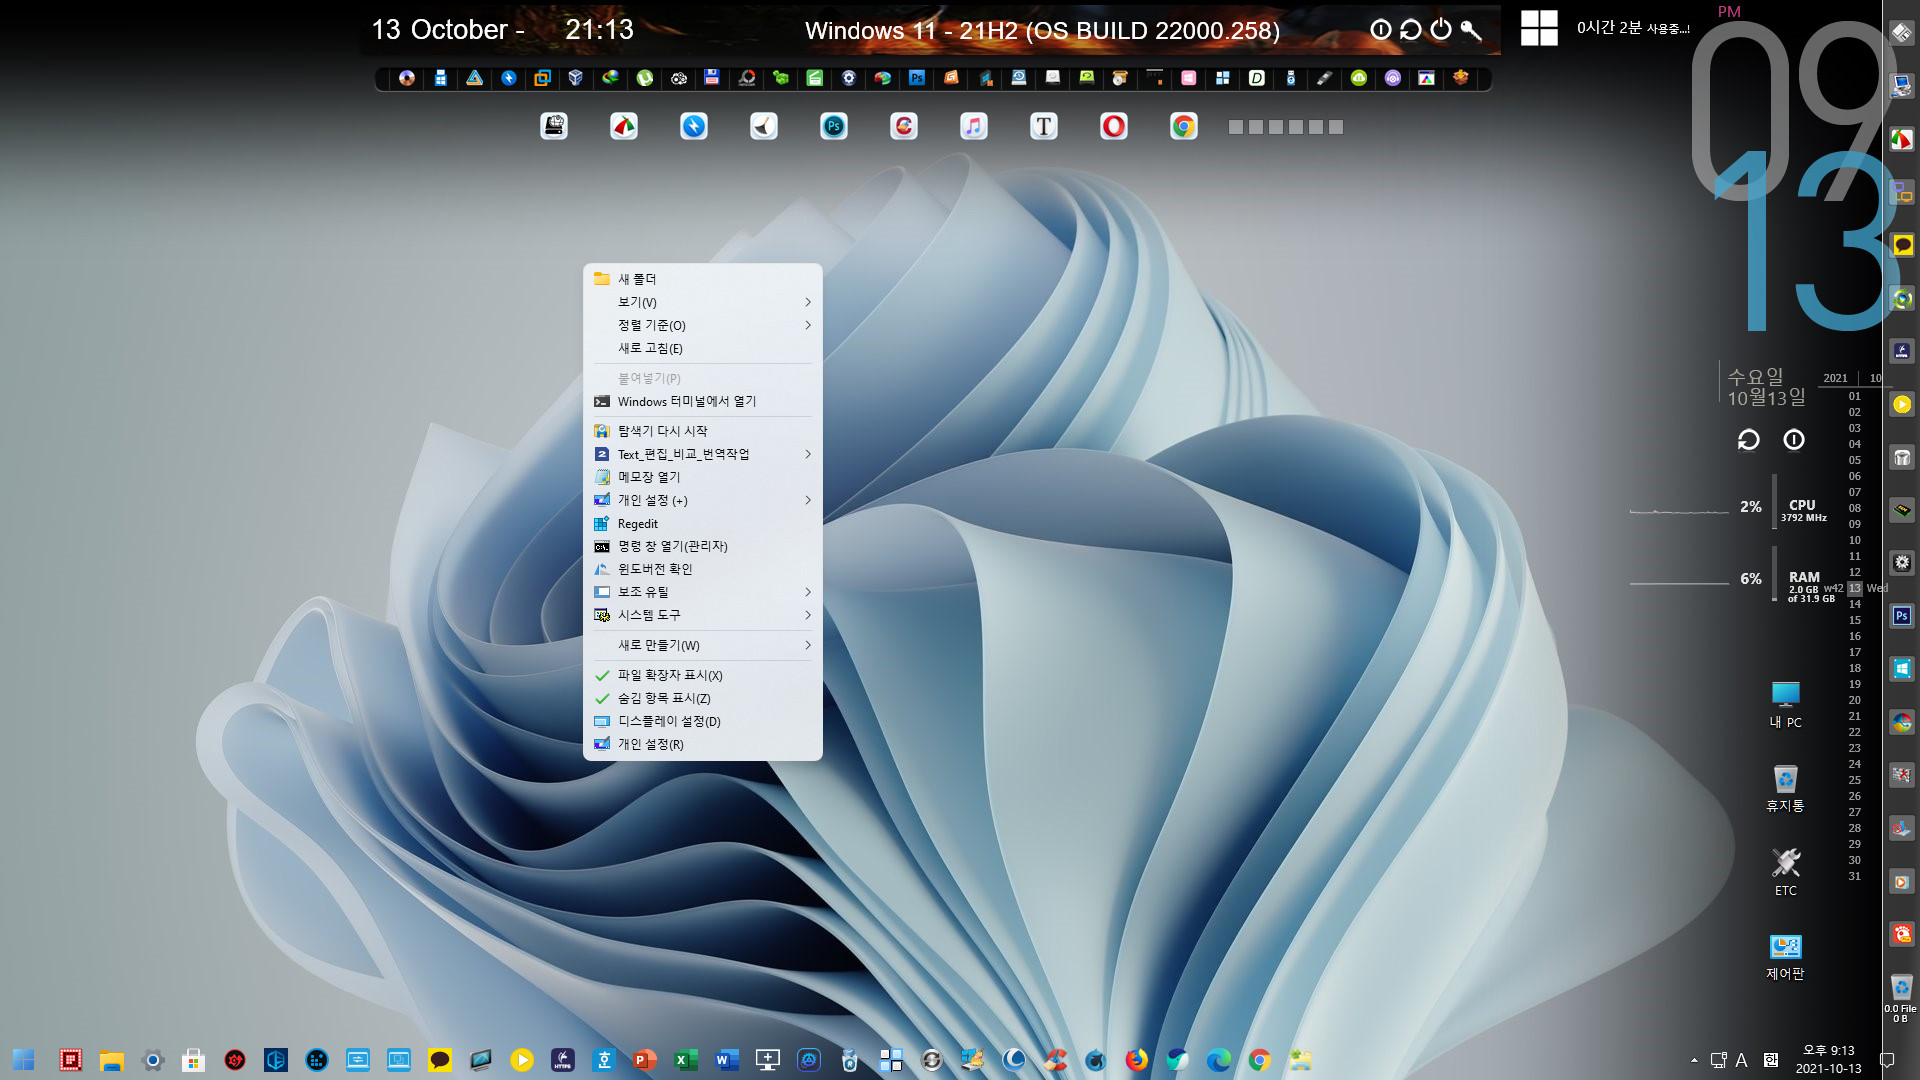Click the first gray square placeholder in dock
The width and height of the screenshot is (1920, 1080).
pos(1236,127)
